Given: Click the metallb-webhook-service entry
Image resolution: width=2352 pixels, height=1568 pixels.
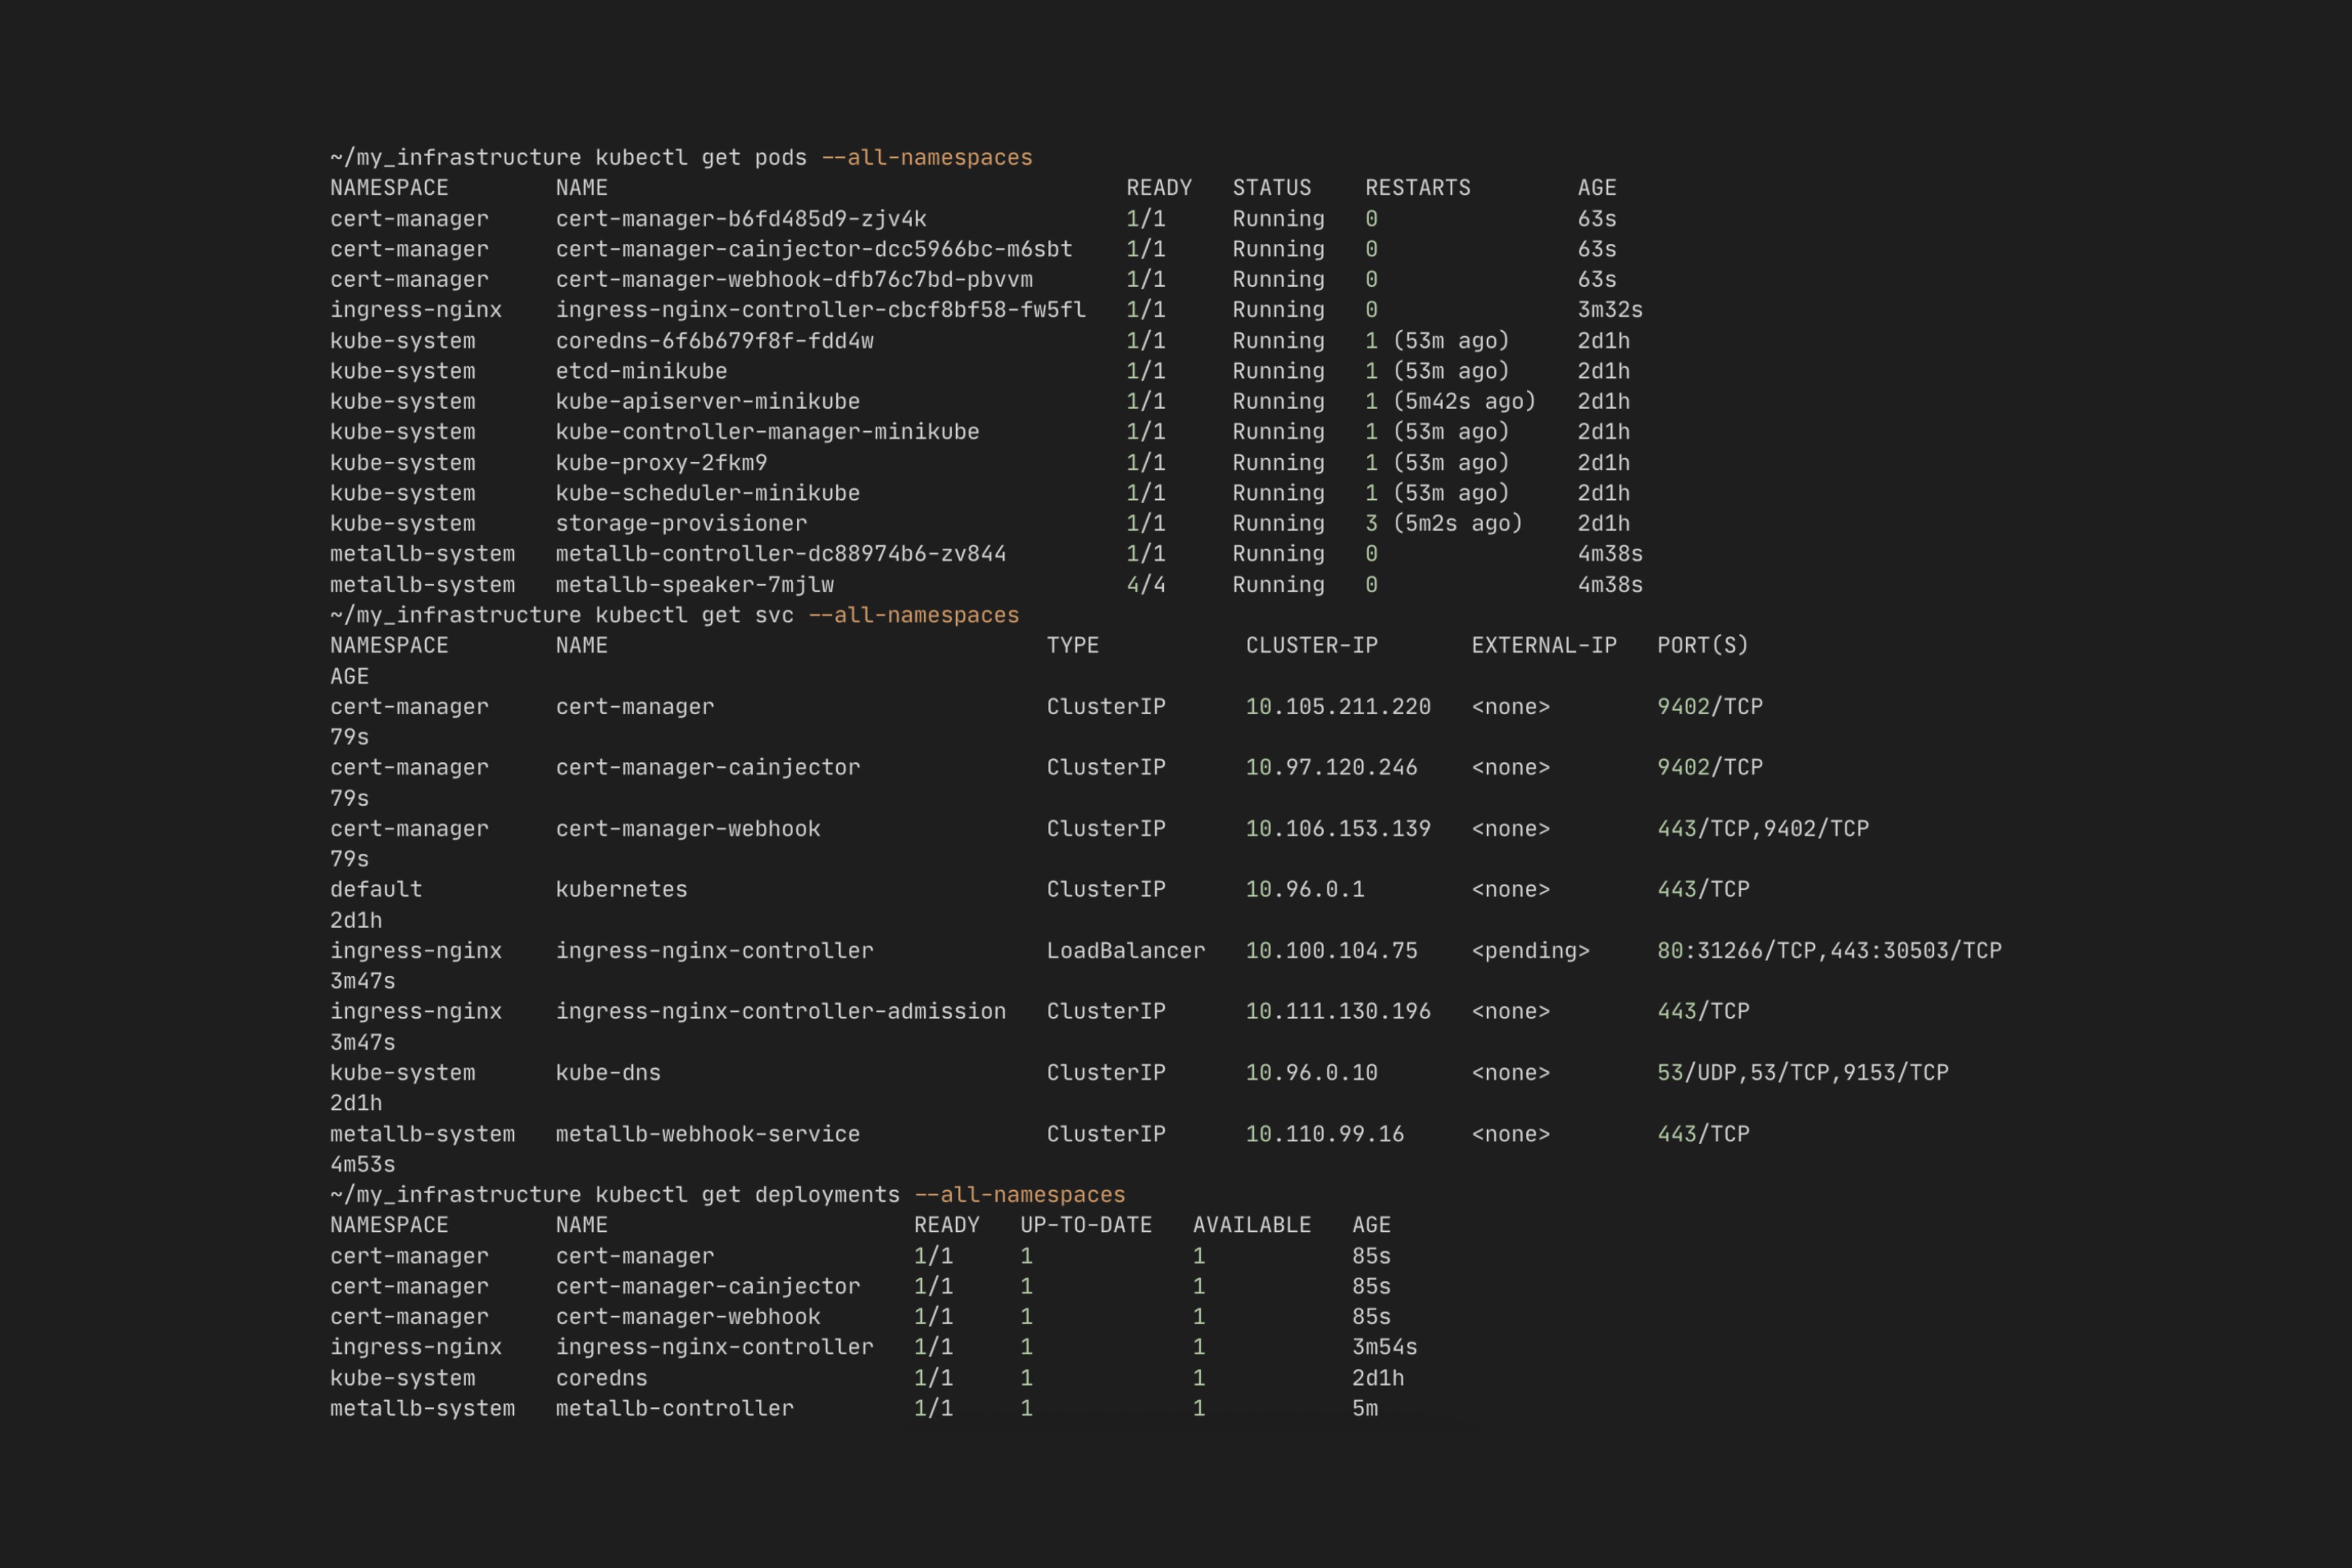Looking at the screenshot, I should [x=707, y=1133].
